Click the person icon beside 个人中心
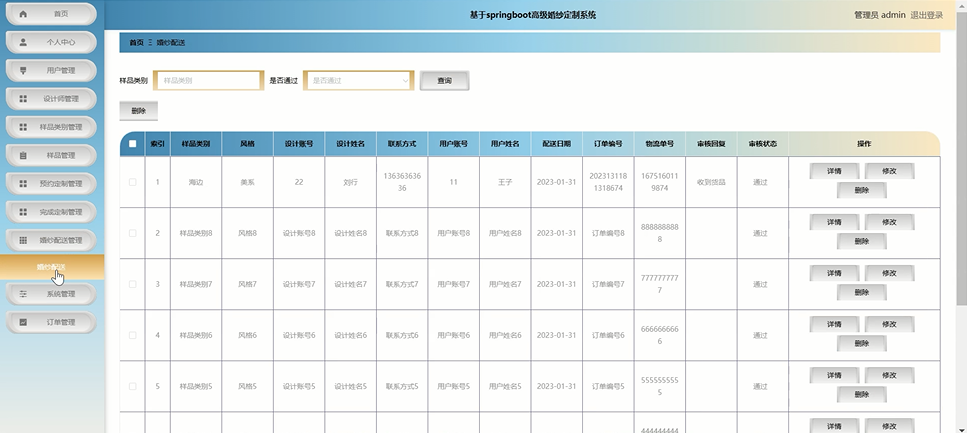The width and height of the screenshot is (967, 433). (23, 42)
